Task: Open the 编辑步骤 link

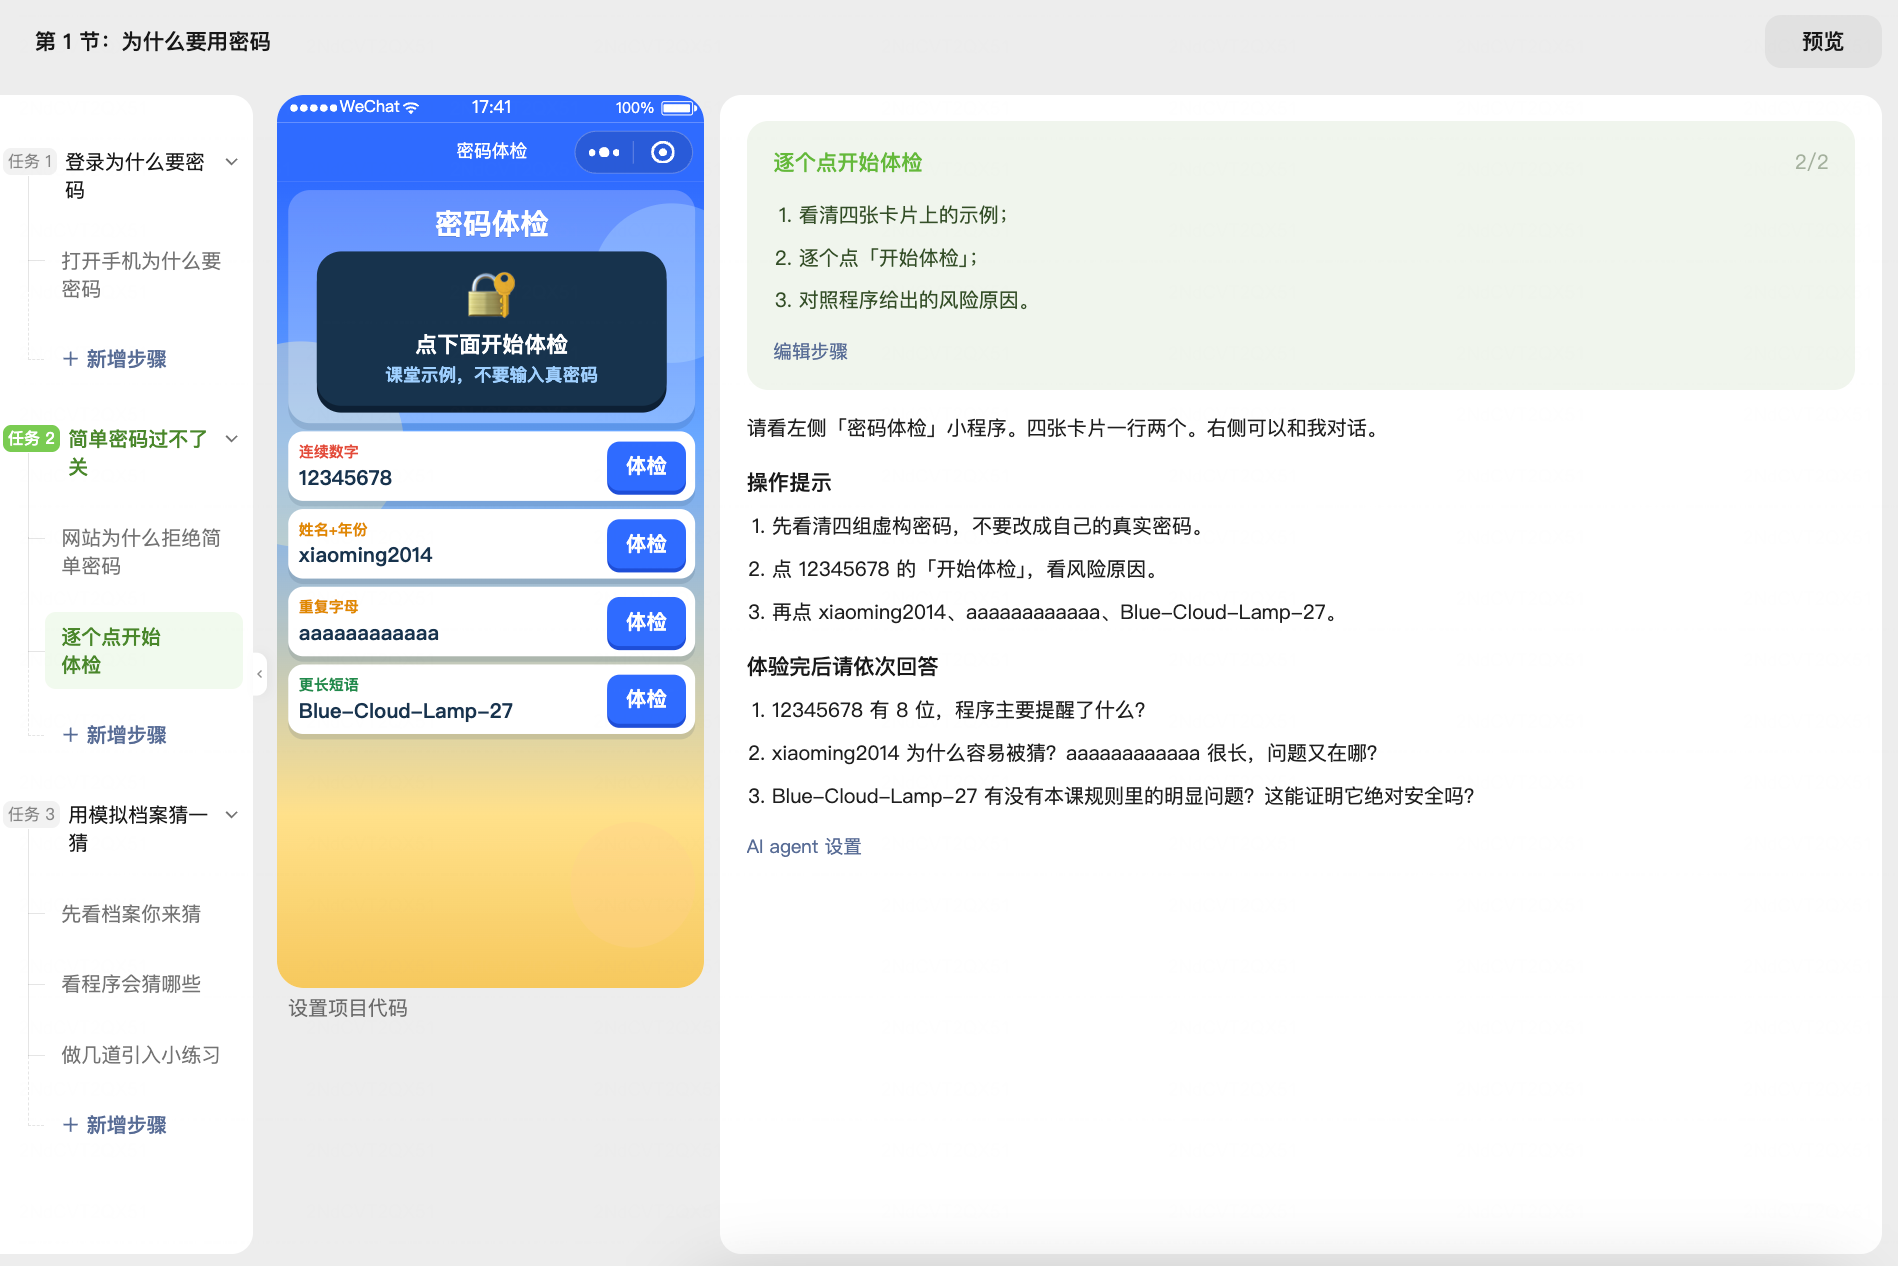Action: coord(810,351)
